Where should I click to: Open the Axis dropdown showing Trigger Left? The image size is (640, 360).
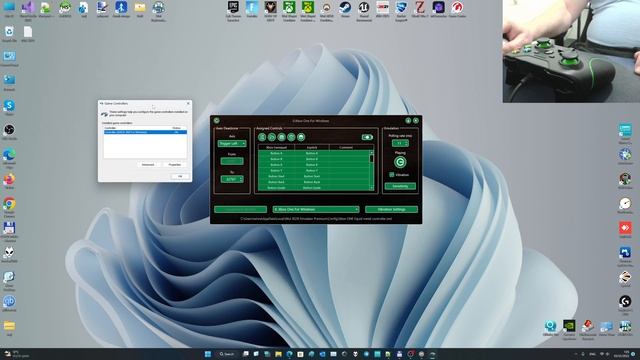[x=232, y=144]
